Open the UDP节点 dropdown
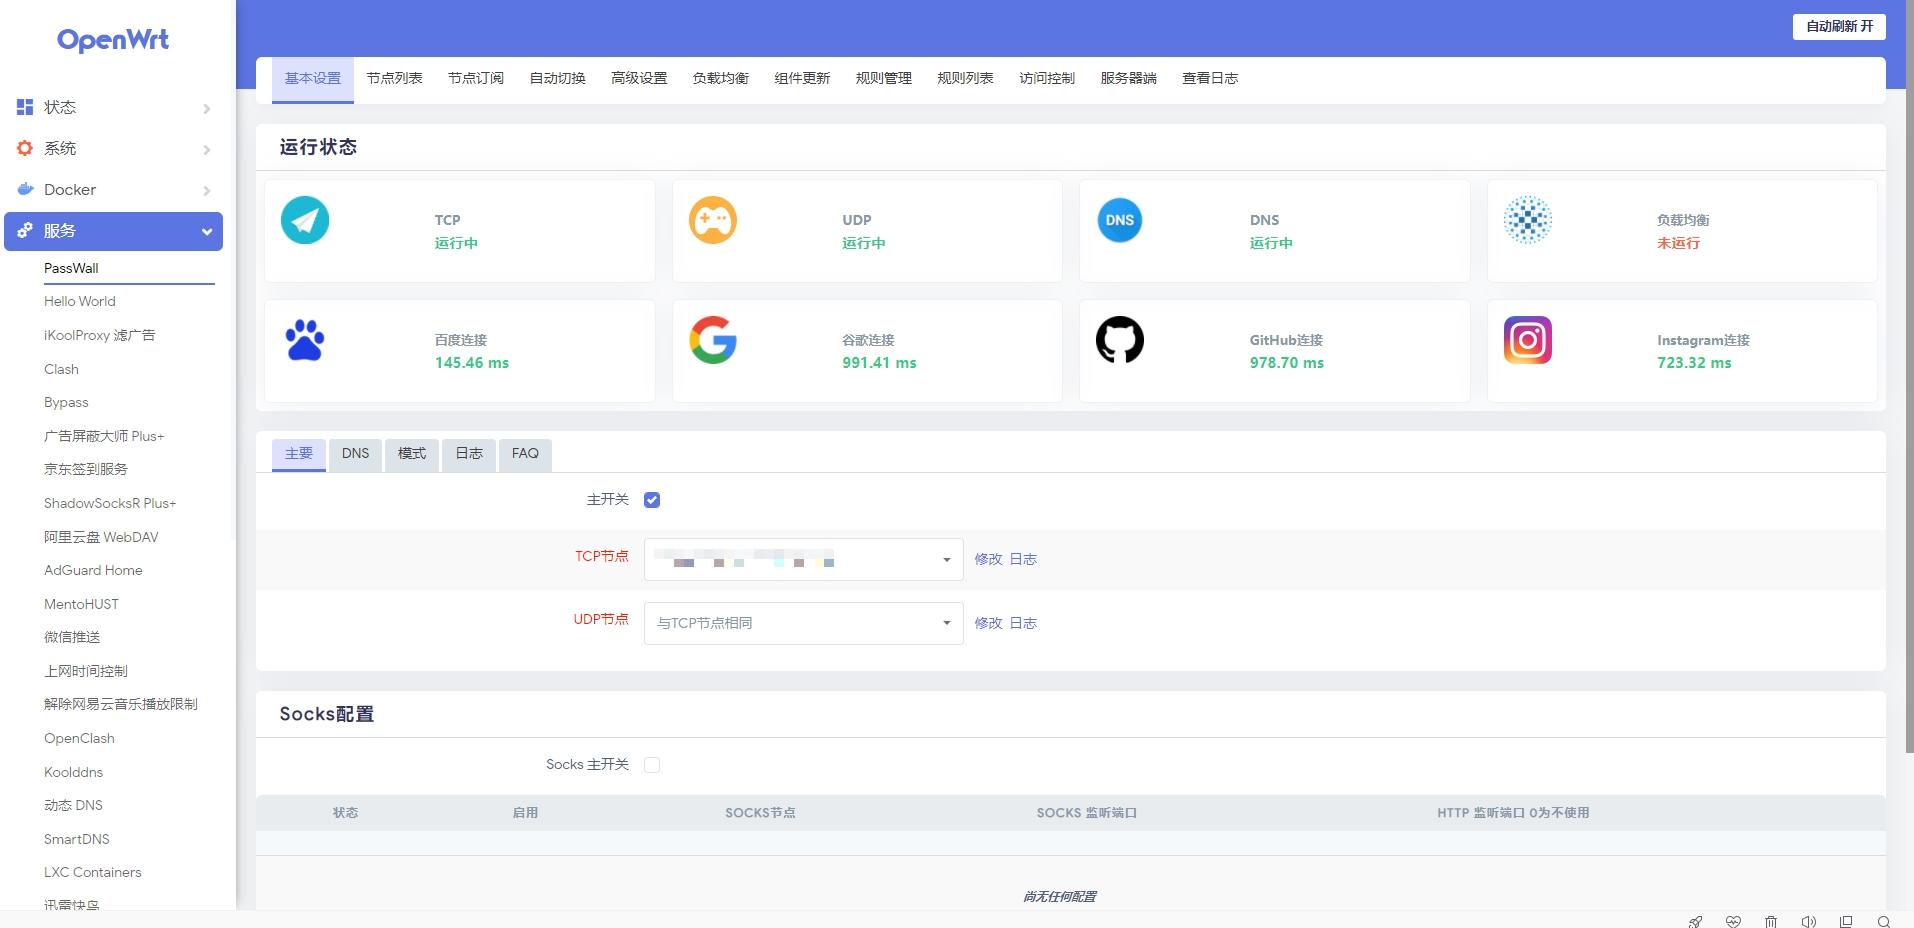1914x928 pixels. (x=803, y=623)
